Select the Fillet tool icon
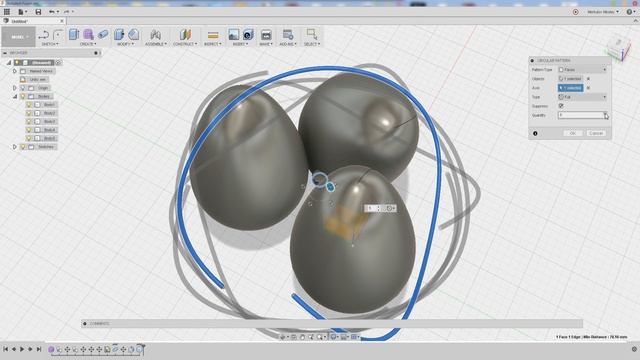The height and width of the screenshot is (360, 640). click(x=133, y=35)
